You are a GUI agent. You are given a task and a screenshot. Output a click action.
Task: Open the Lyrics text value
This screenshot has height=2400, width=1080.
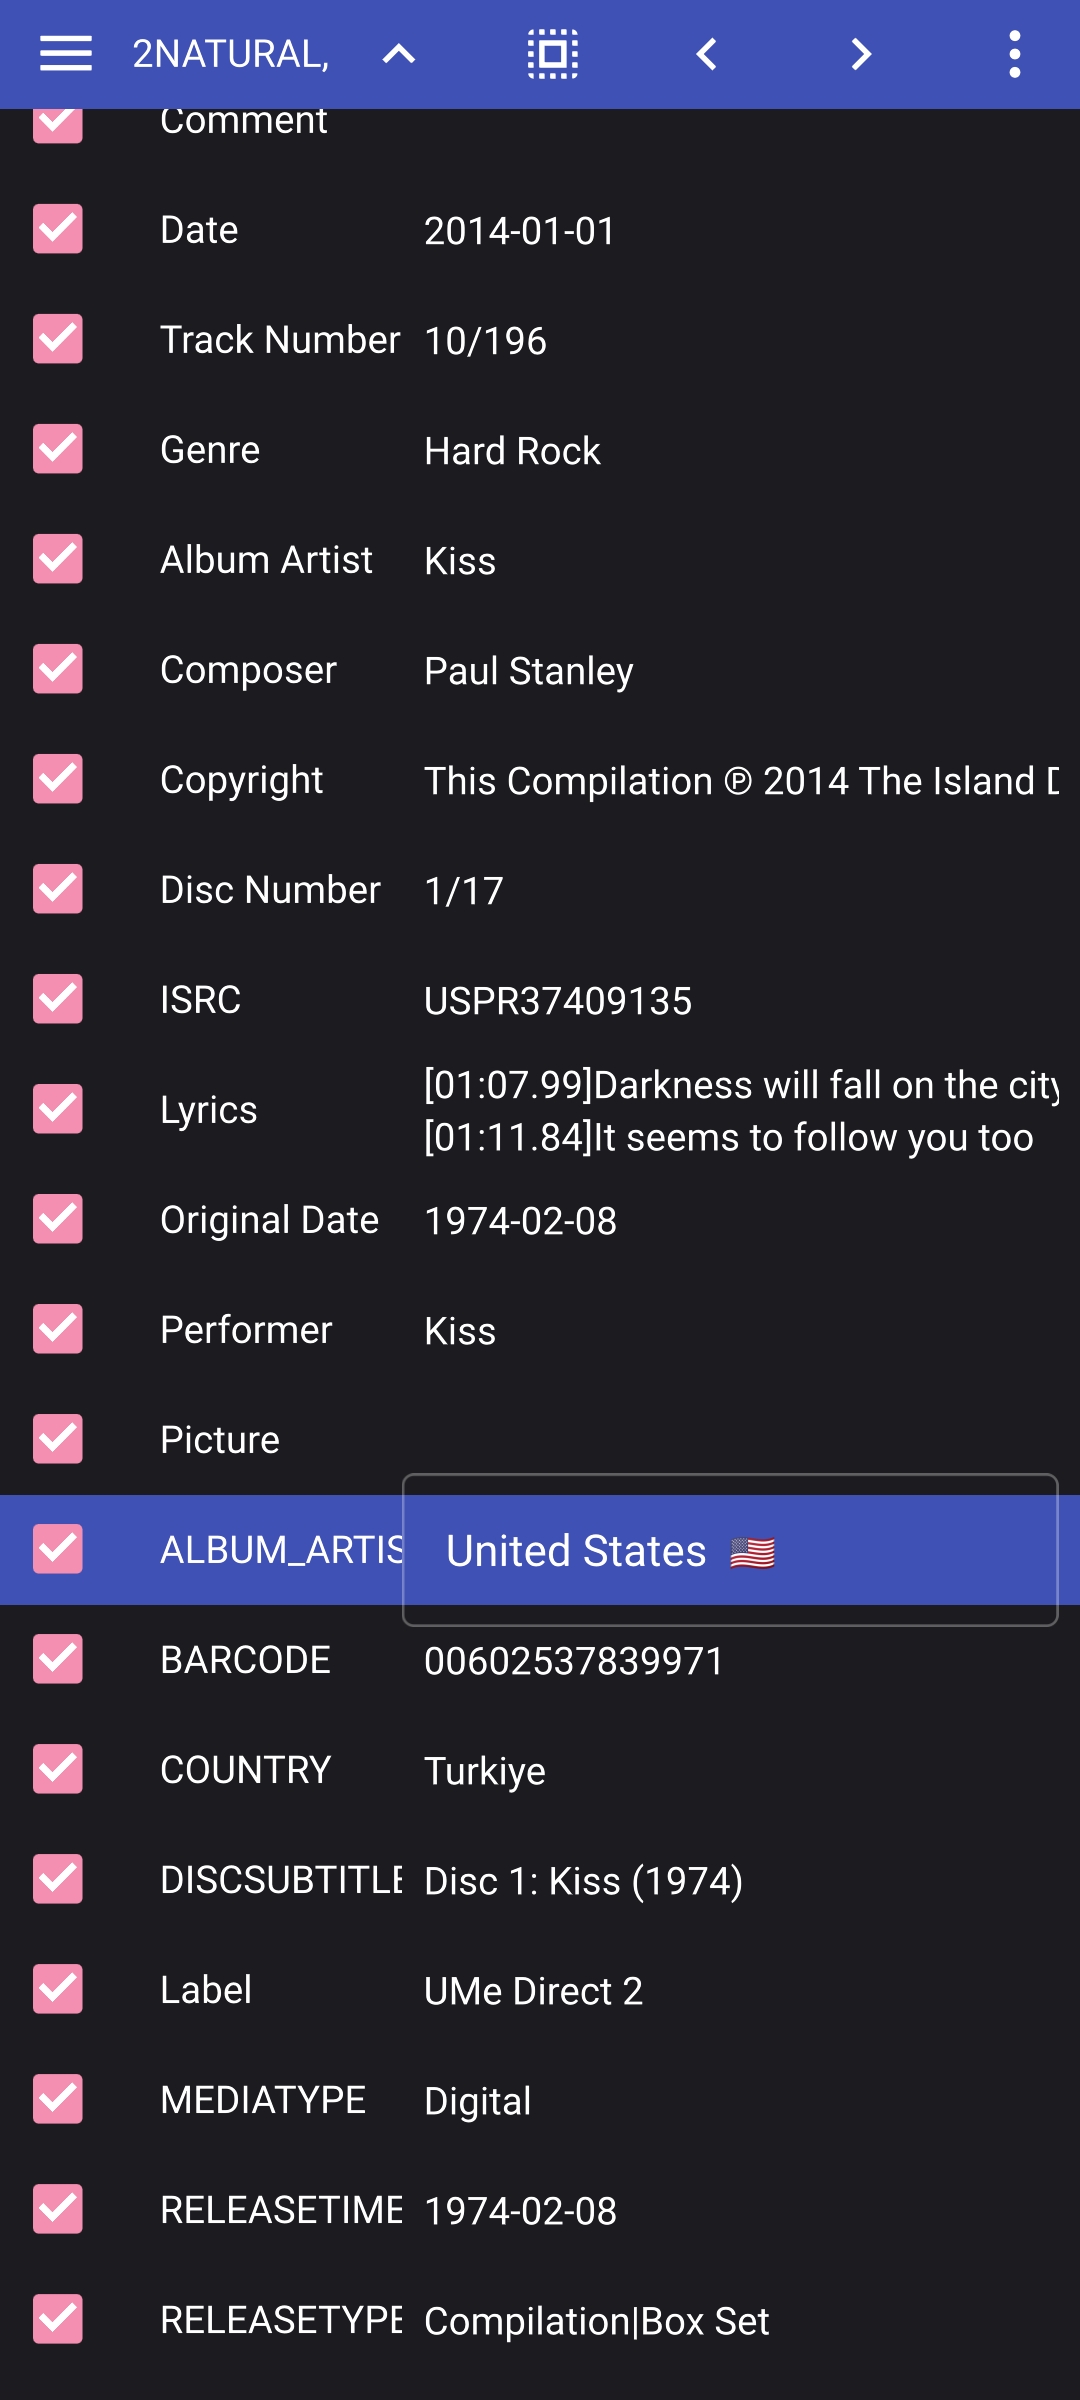(x=741, y=1111)
